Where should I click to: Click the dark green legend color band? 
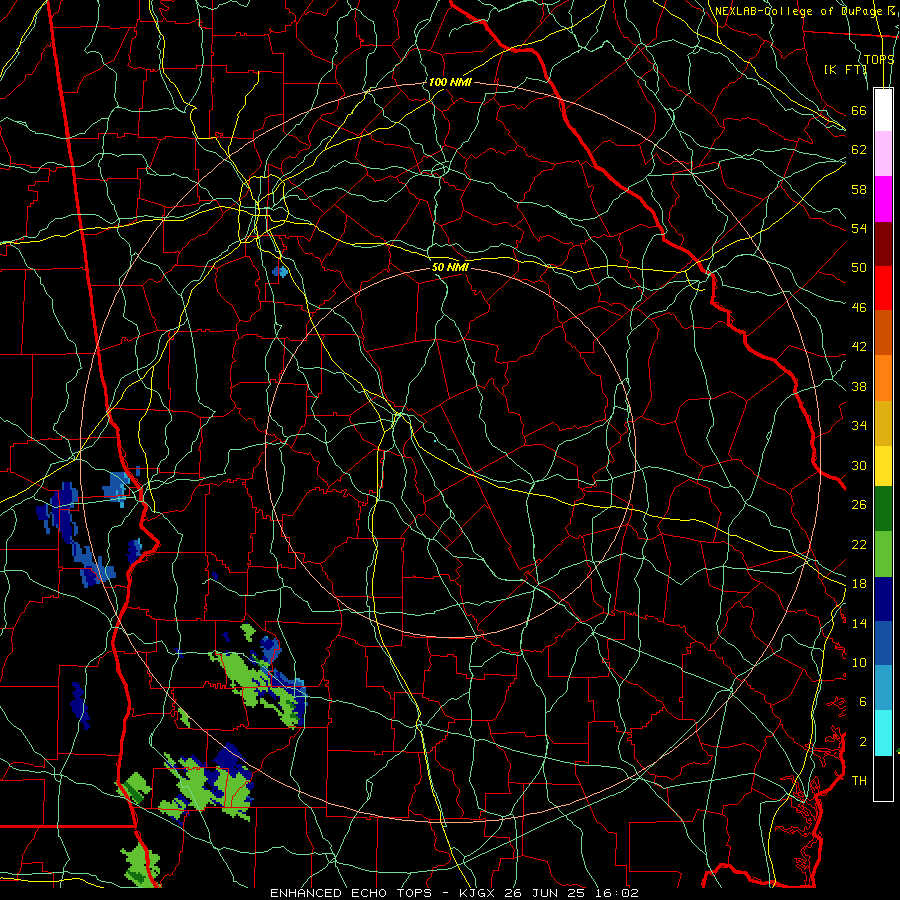(883, 509)
